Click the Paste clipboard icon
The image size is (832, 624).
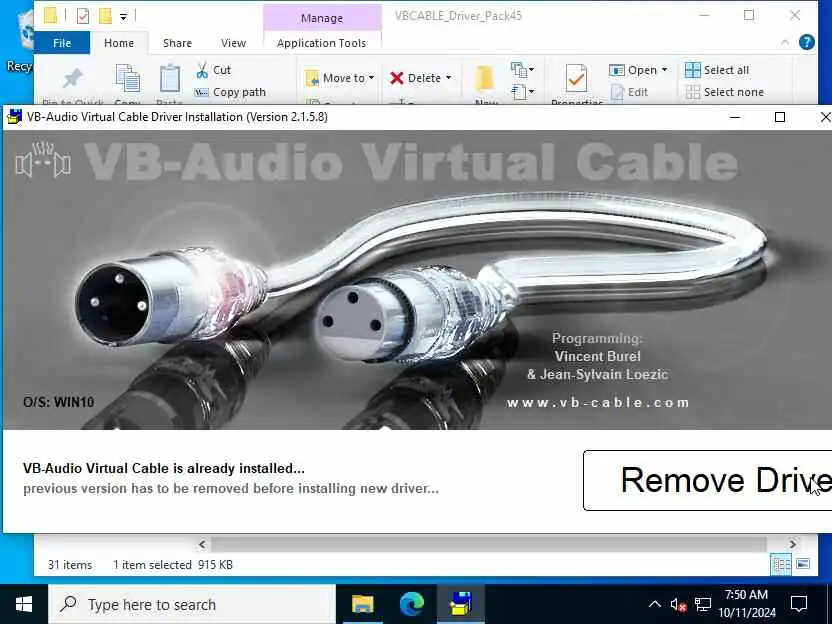click(x=170, y=79)
